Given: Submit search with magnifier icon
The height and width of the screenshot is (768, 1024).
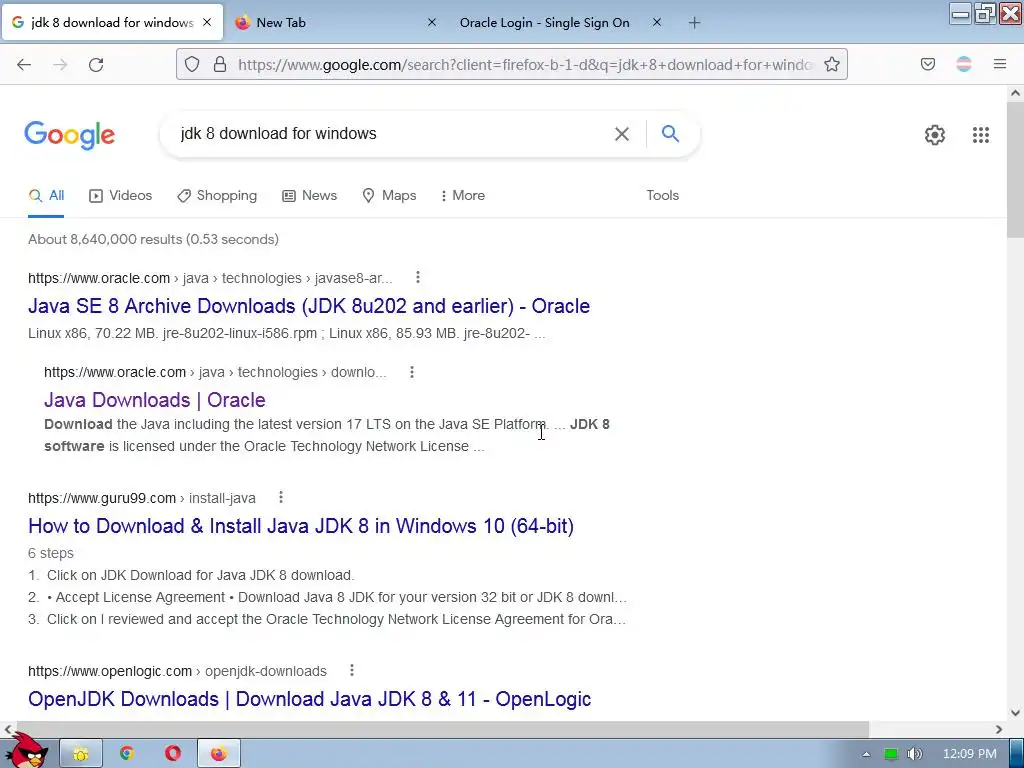Looking at the screenshot, I should coord(670,133).
